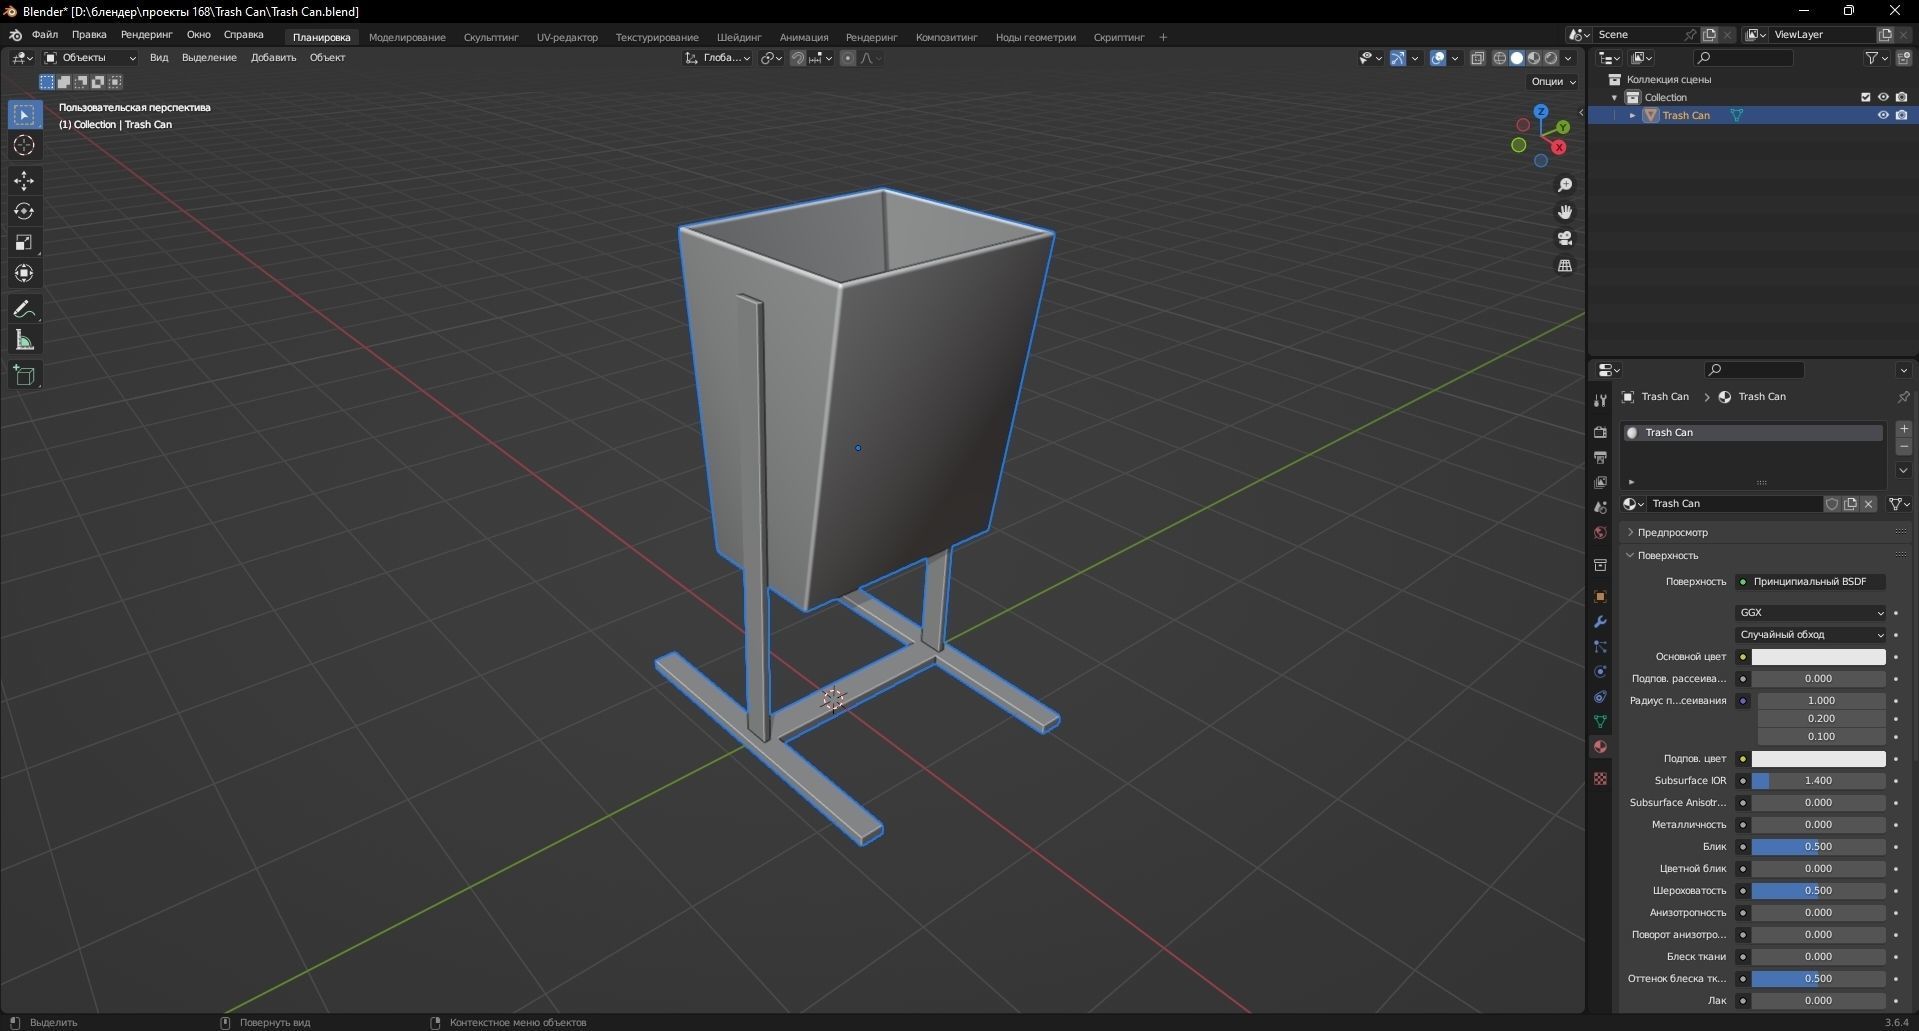Open the File menu

[45, 35]
